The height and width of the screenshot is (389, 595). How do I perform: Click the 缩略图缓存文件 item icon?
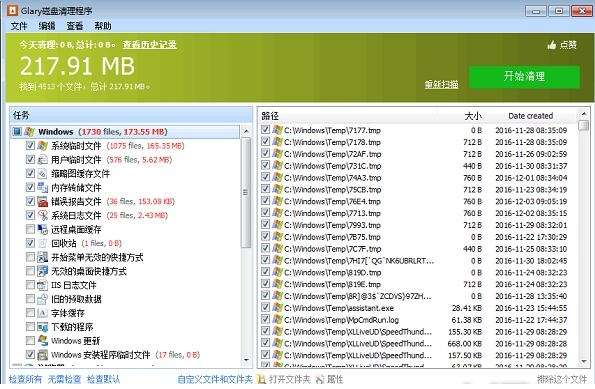point(42,174)
